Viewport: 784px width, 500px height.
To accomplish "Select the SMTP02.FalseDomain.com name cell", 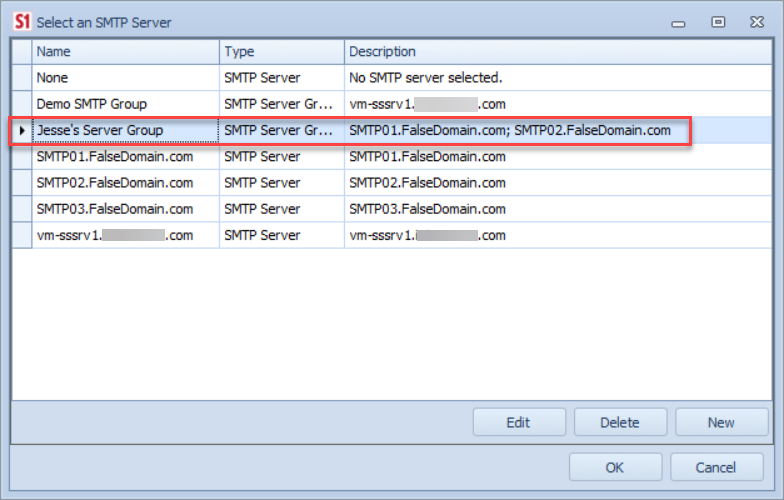I will pos(126,183).
